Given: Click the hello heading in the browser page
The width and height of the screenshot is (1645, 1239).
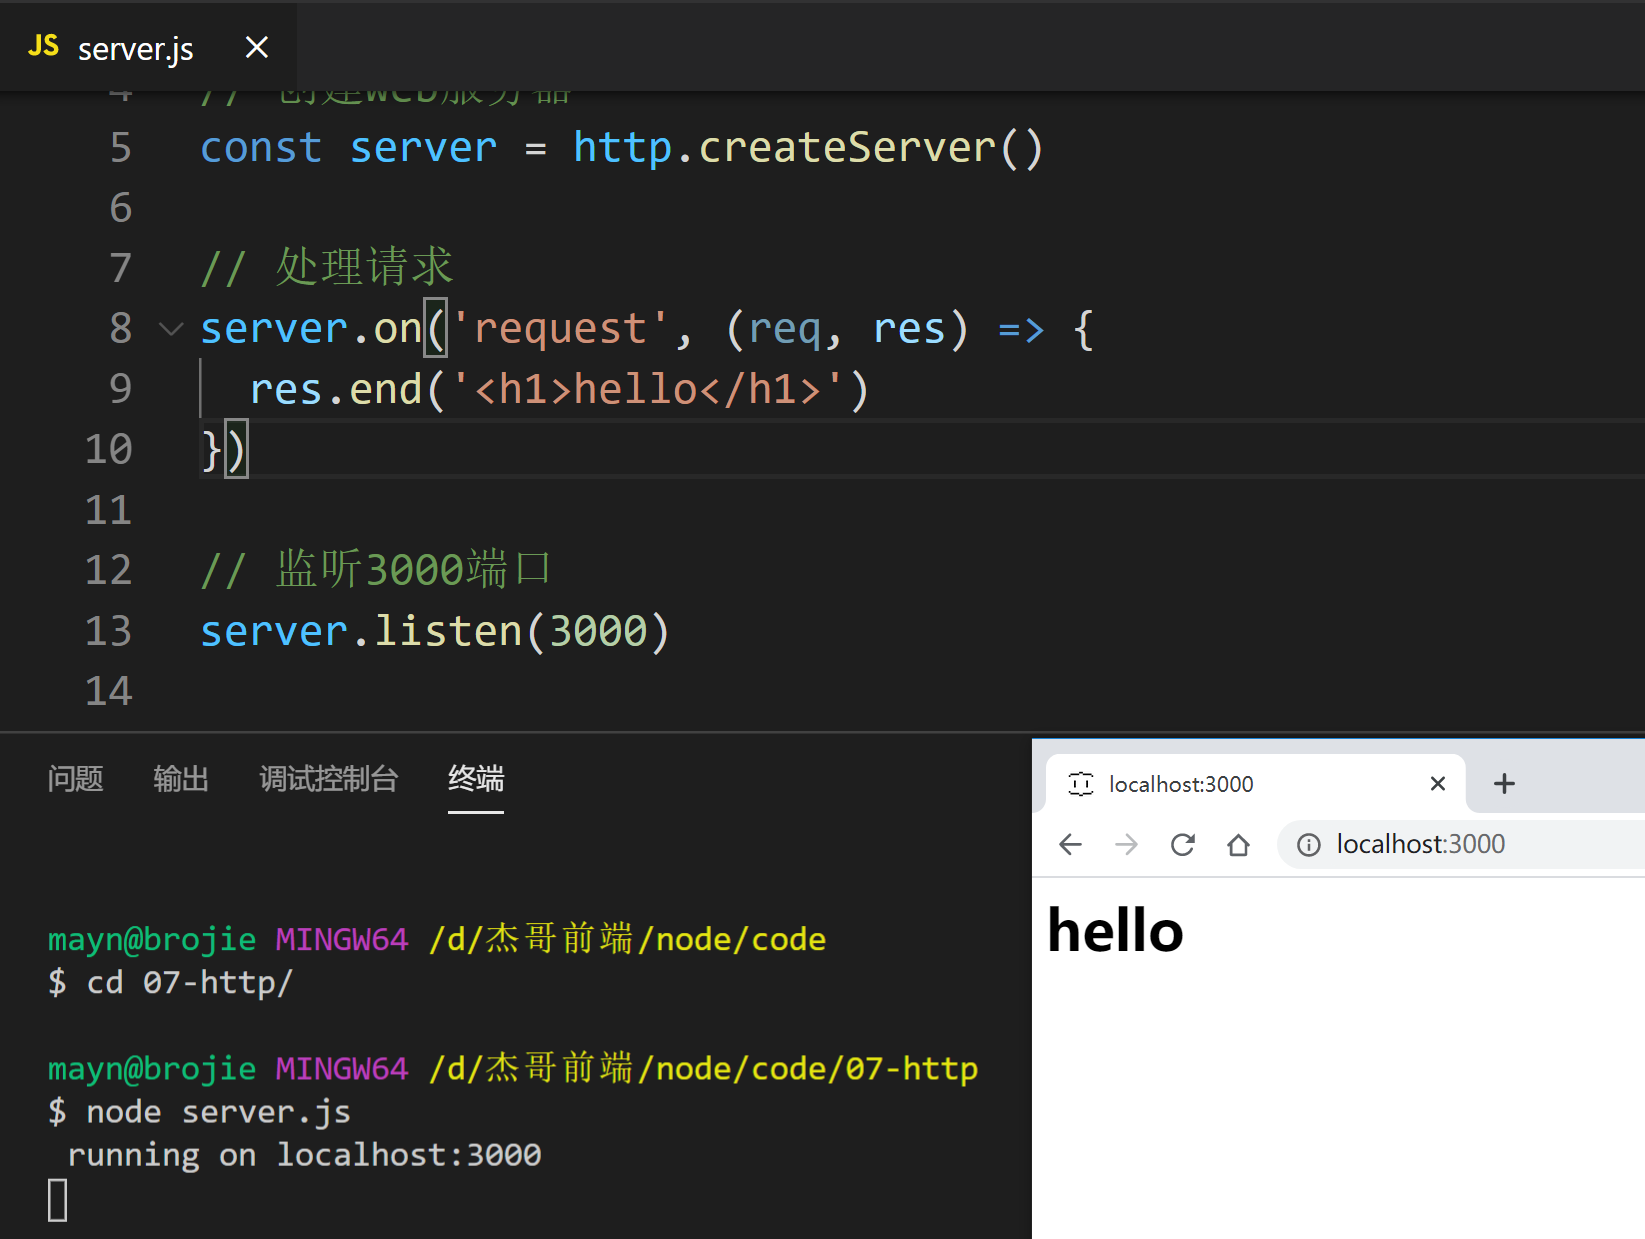Looking at the screenshot, I should (x=1115, y=931).
